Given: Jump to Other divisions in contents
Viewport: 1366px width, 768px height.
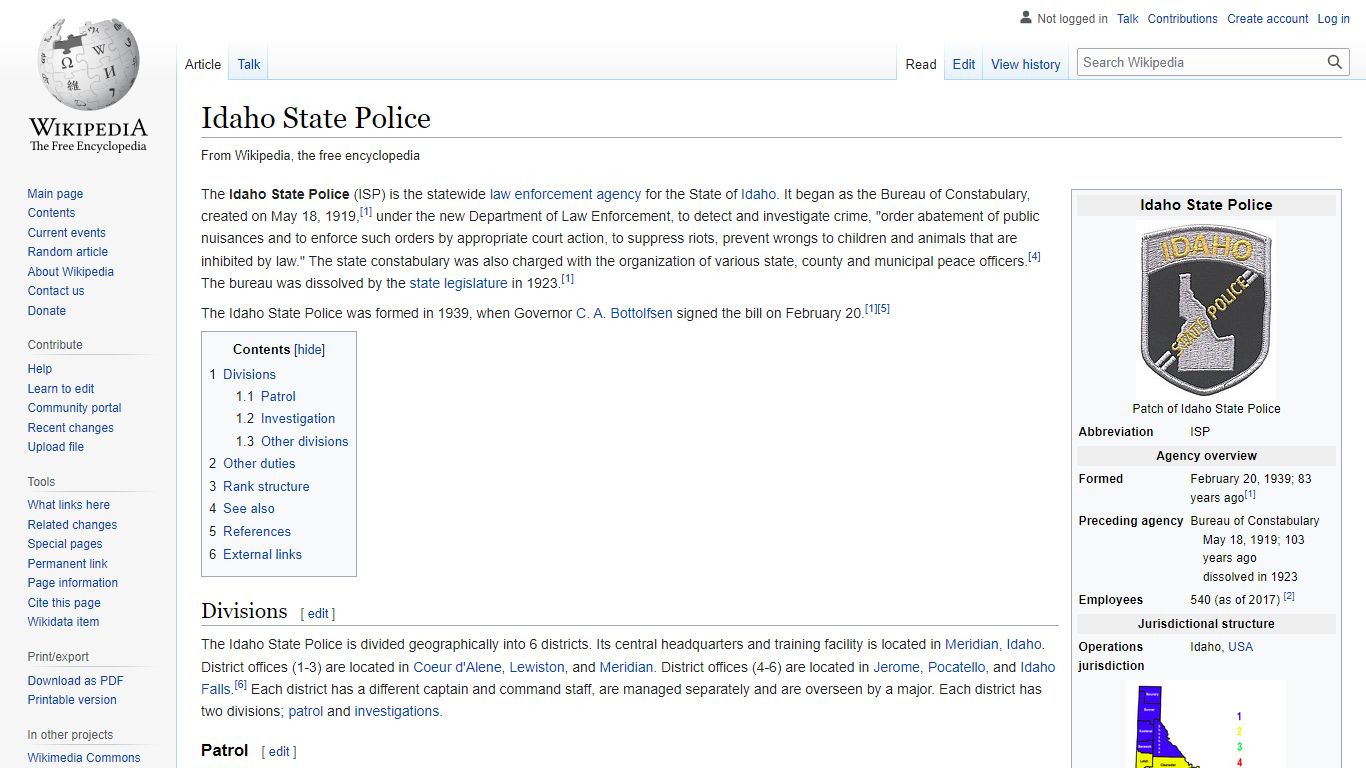Looking at the screenshot, I should click(292, 441).
